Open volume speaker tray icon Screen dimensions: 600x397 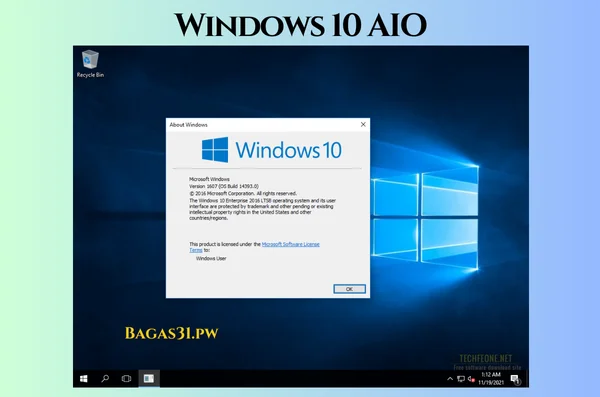(x=471, y=379)
